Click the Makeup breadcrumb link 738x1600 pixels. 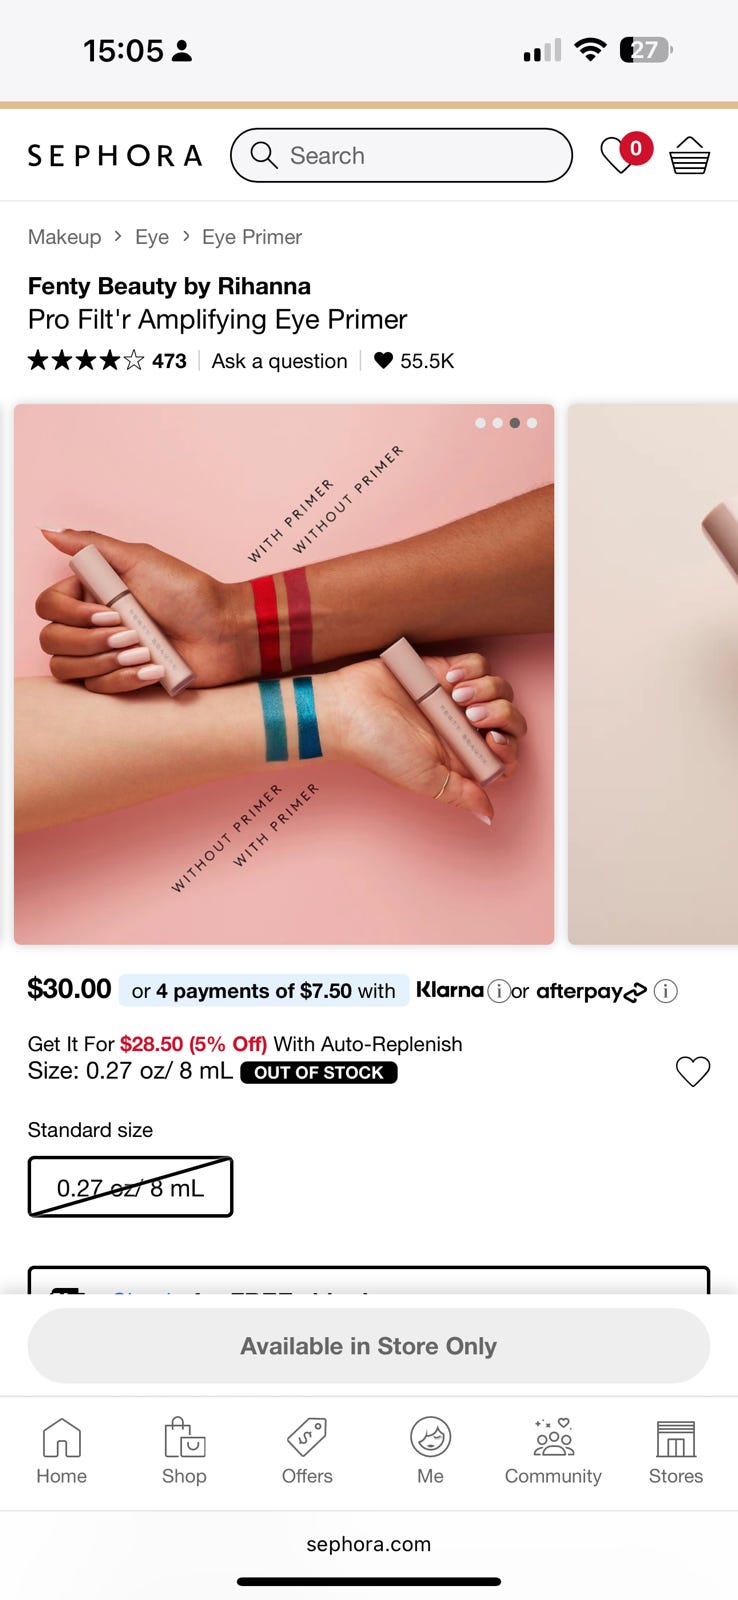click(64, 237)
